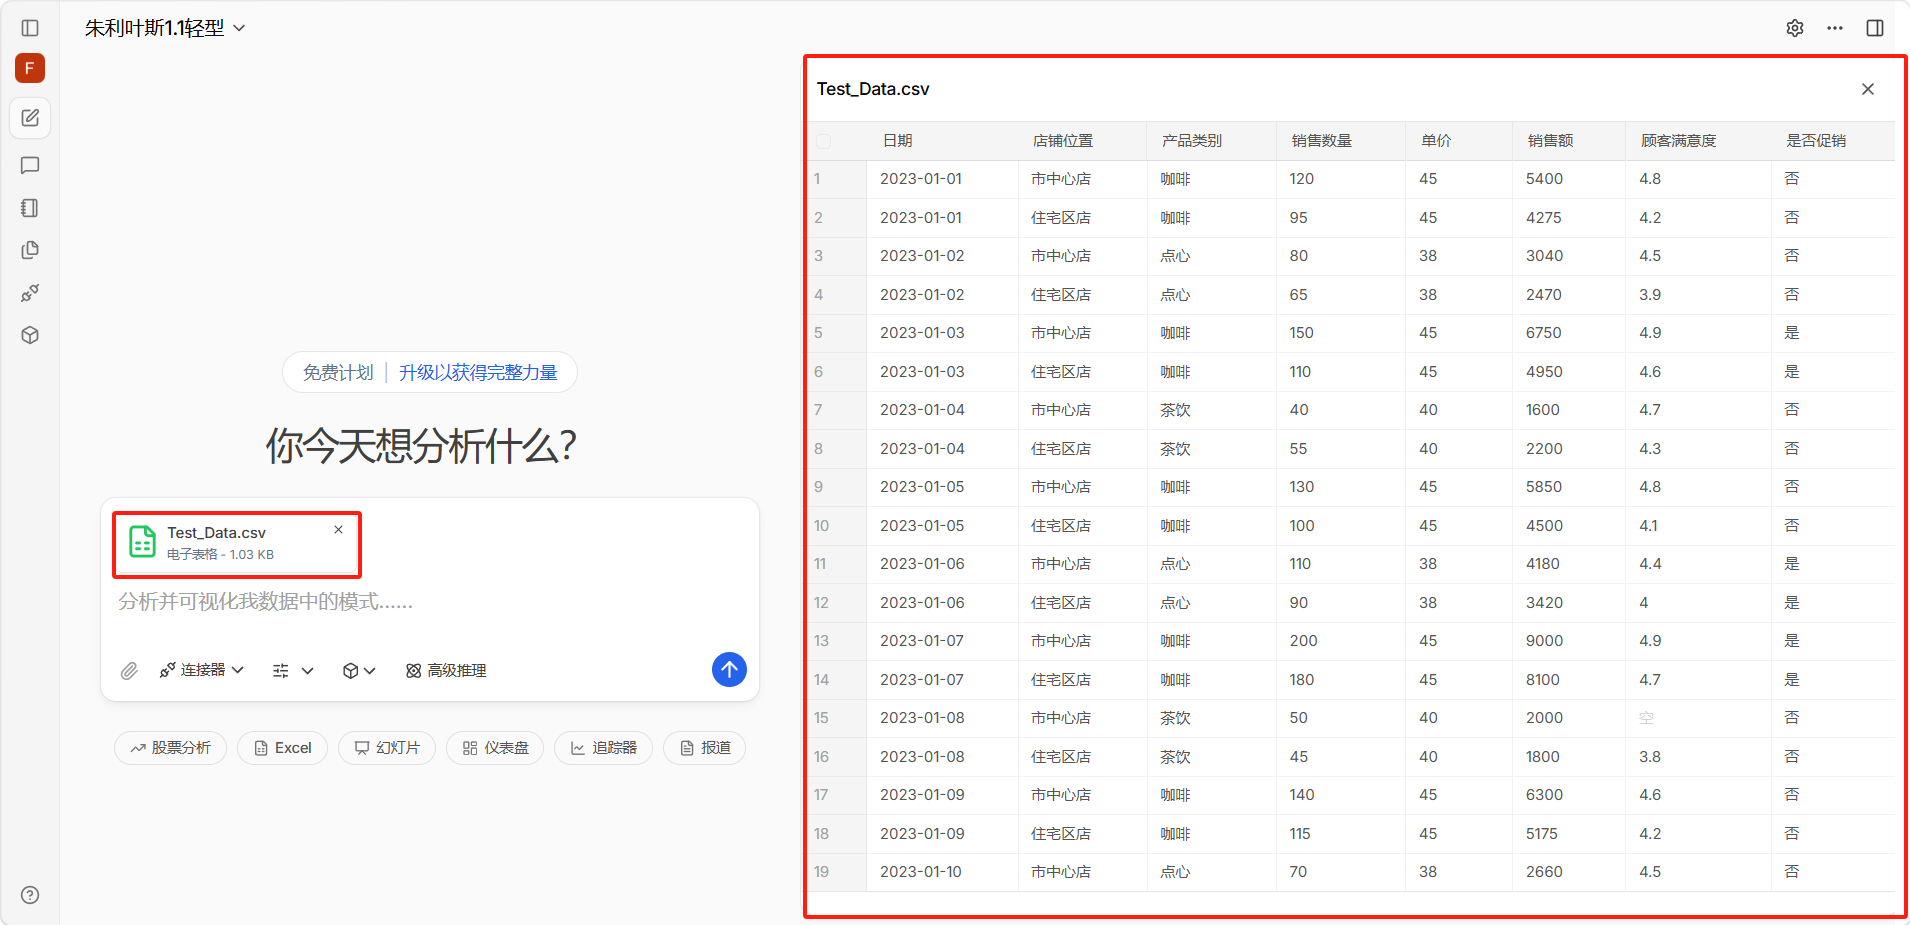Viewport: 1910px width, 925px height.
Task: Open the connectors plug icon in the sidebar
Action: [30, 293]
